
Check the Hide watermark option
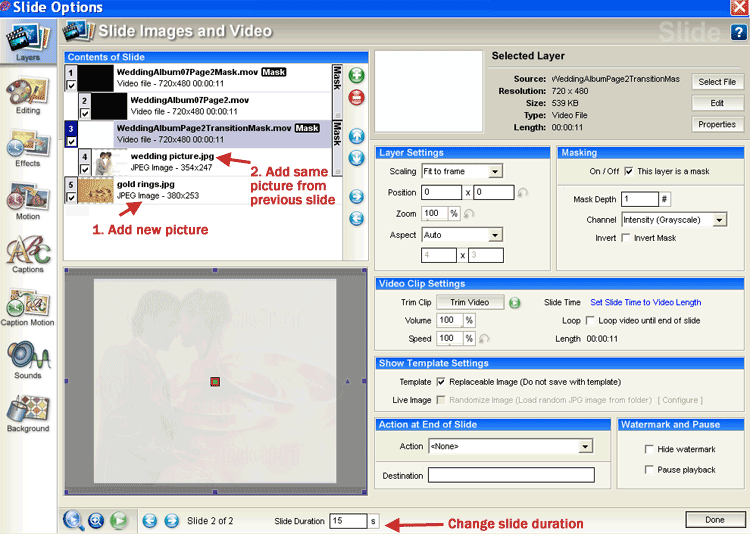coord(649,449)
